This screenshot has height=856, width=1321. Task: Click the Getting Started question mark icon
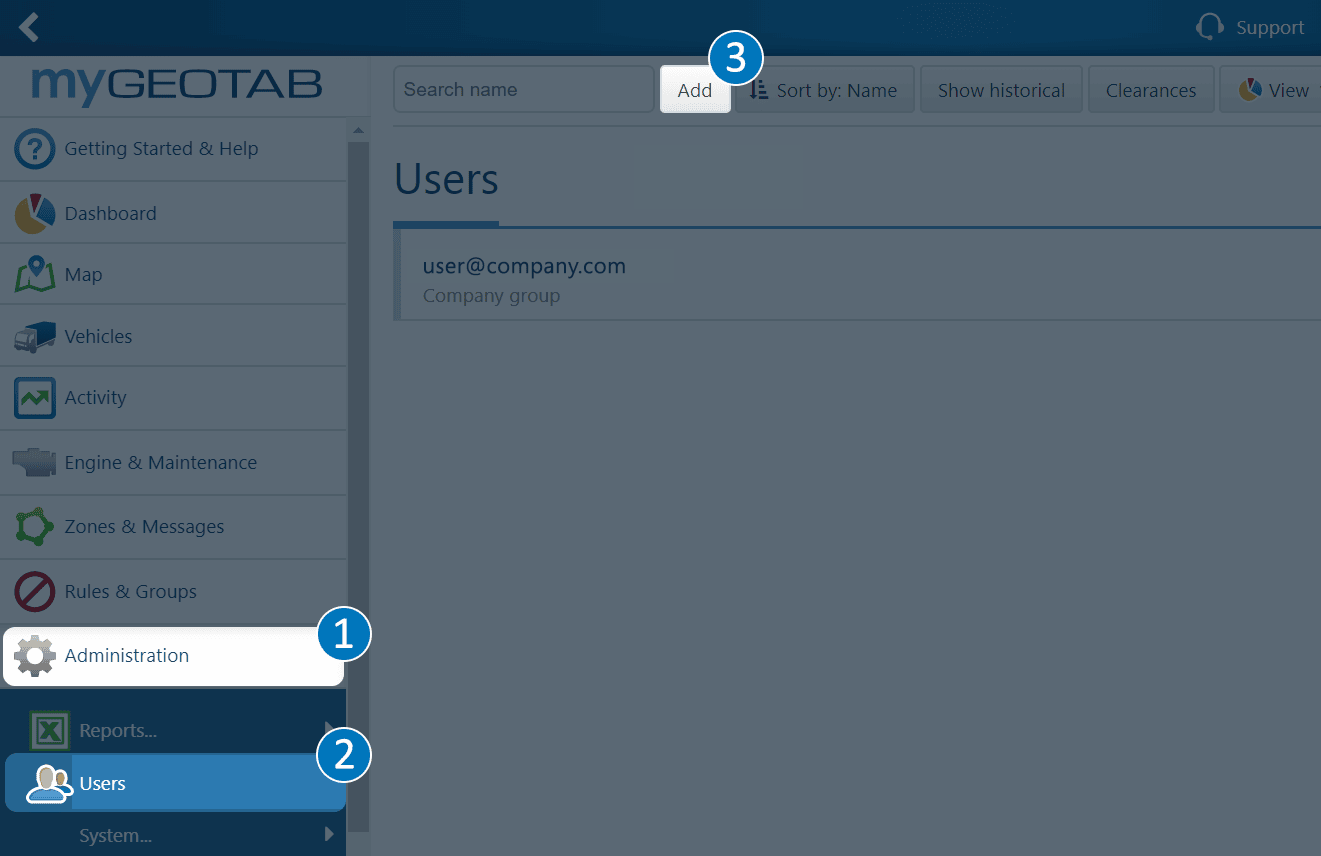pyautogui.click(x=34, y=149)
